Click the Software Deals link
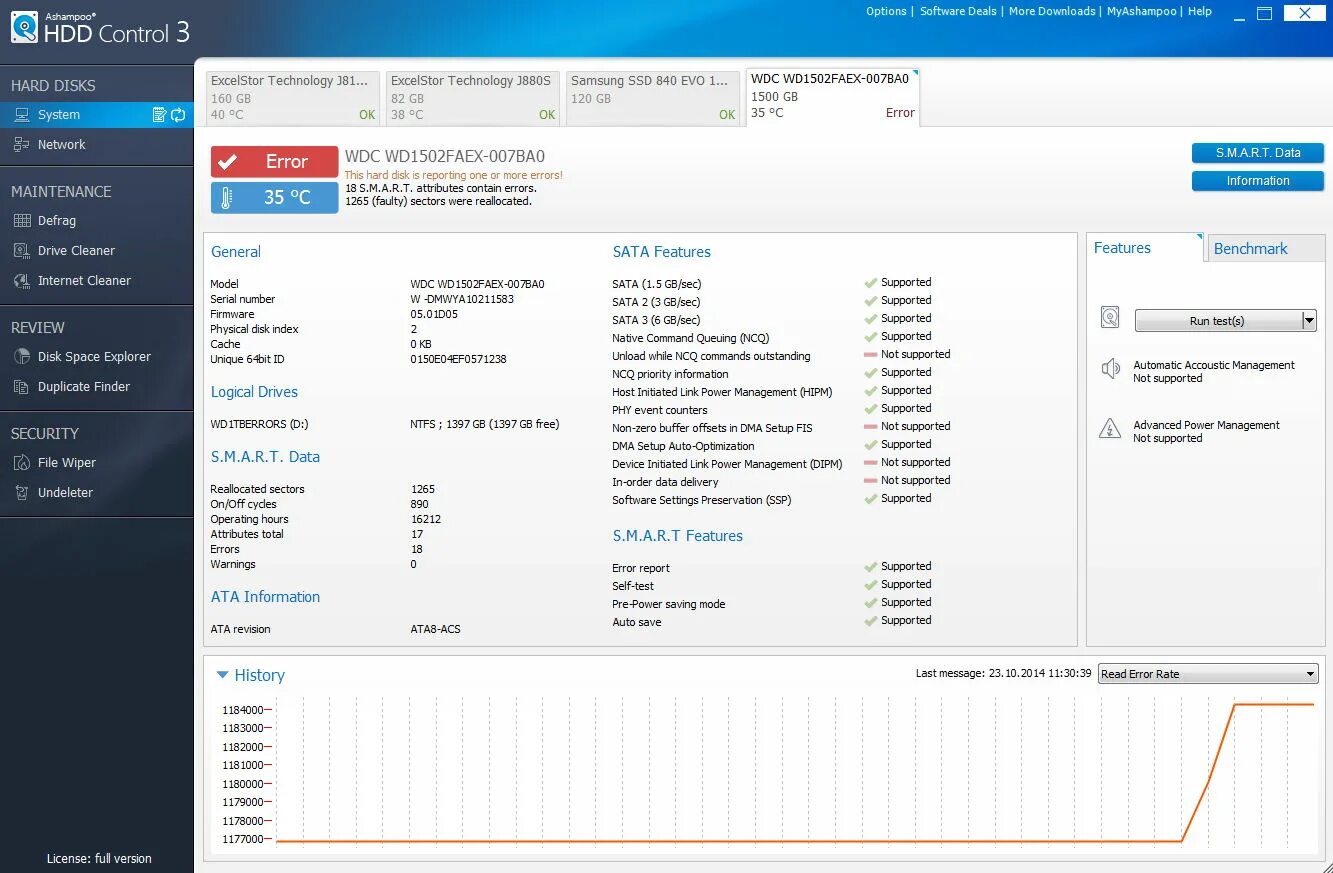The width and height of the screenshot is (1333, 873). pyautogui.click(x=958, y=11)
